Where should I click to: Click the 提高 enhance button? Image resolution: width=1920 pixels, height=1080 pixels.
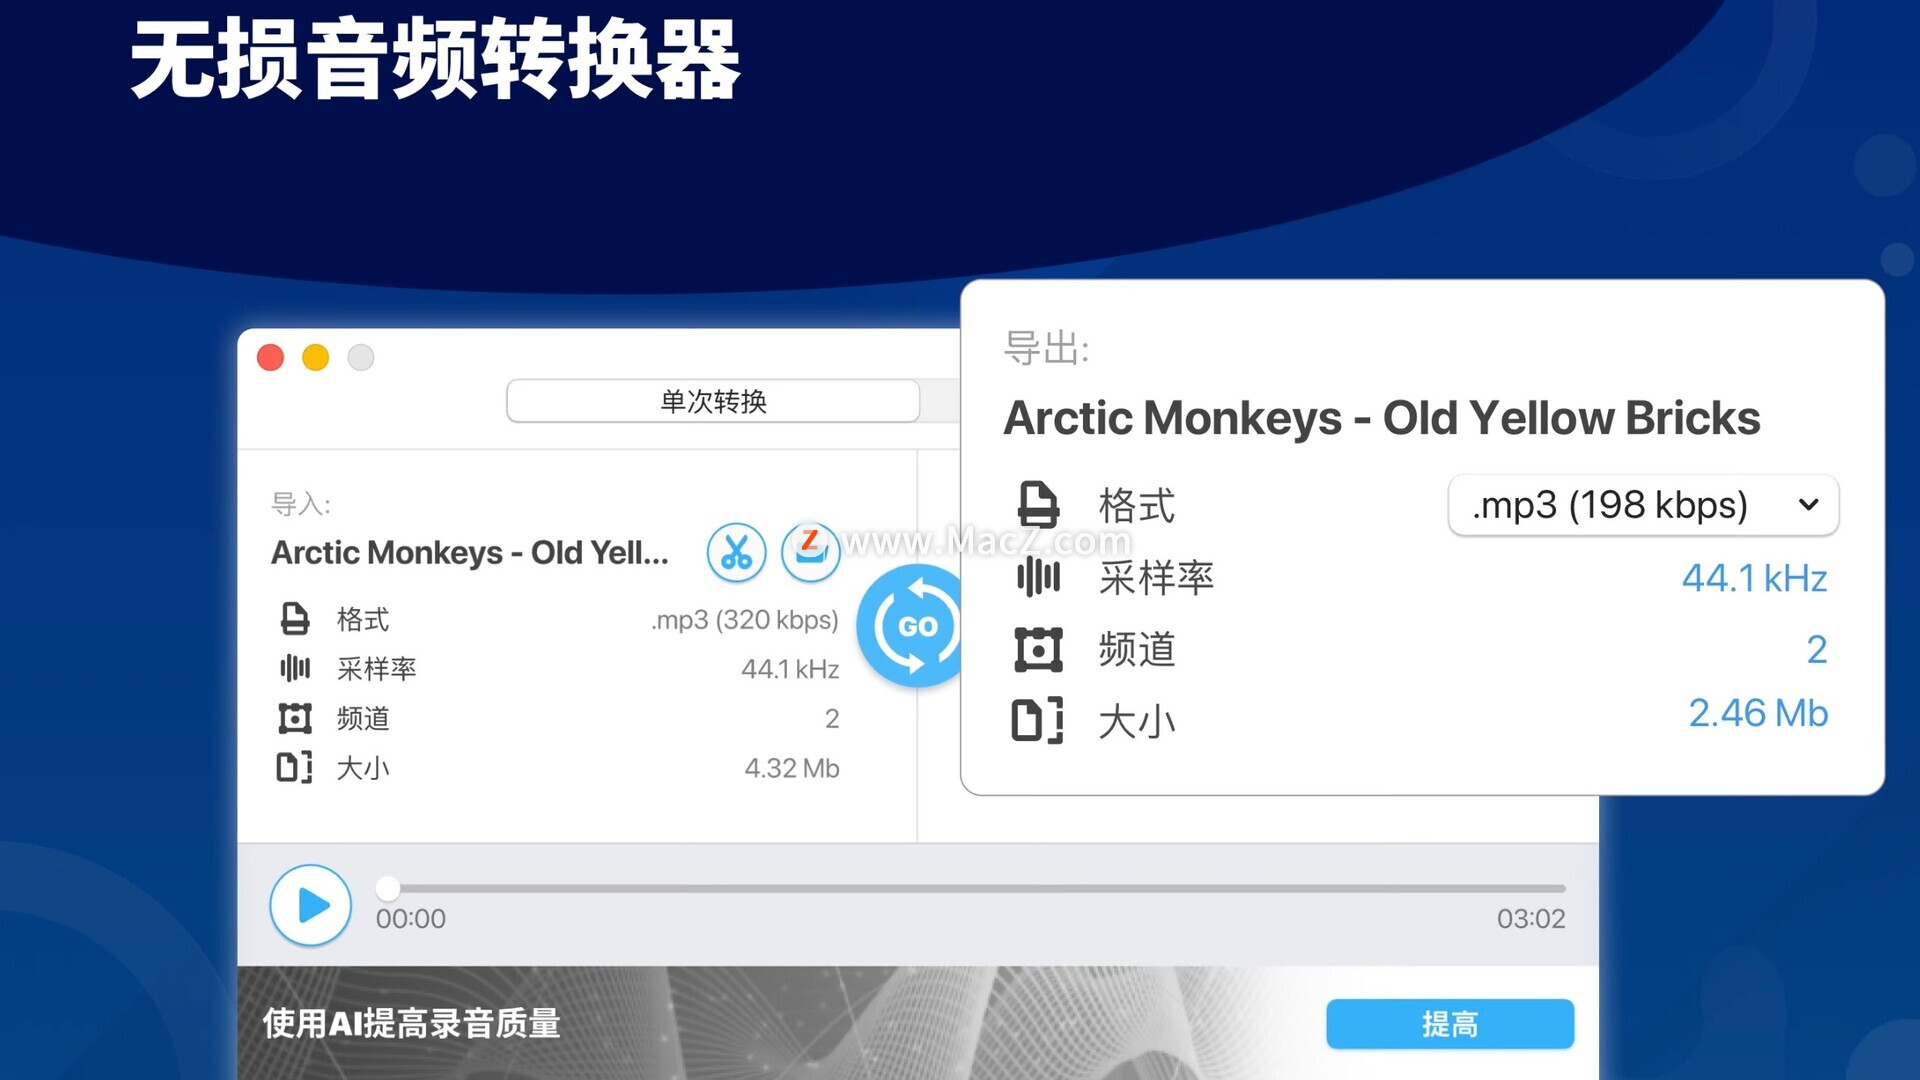click(1450, 1024)
